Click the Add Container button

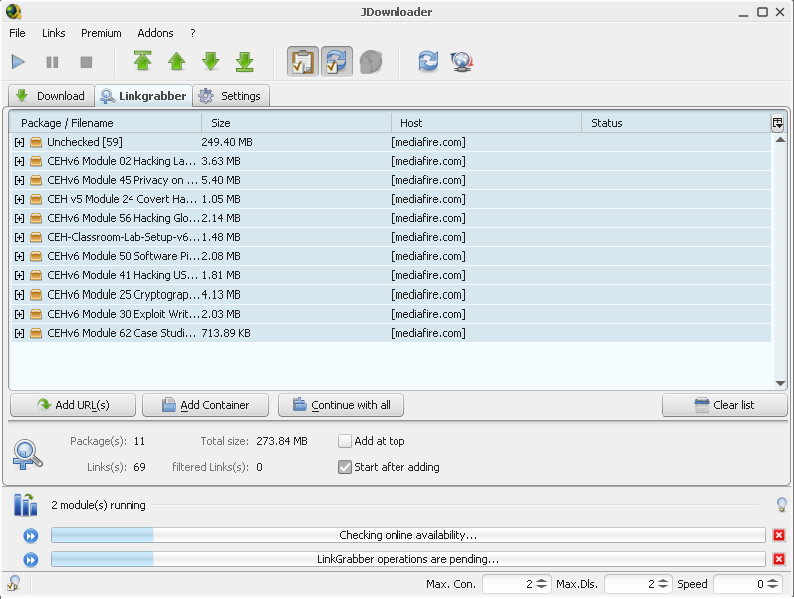point(205,405)
